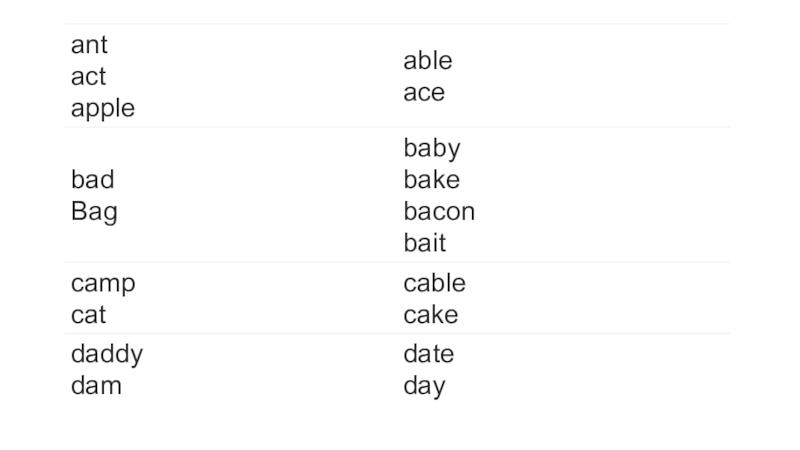Select the capitalized word "Bag"
The width and height of the screenshot is (800, 450).
point(93,212)
